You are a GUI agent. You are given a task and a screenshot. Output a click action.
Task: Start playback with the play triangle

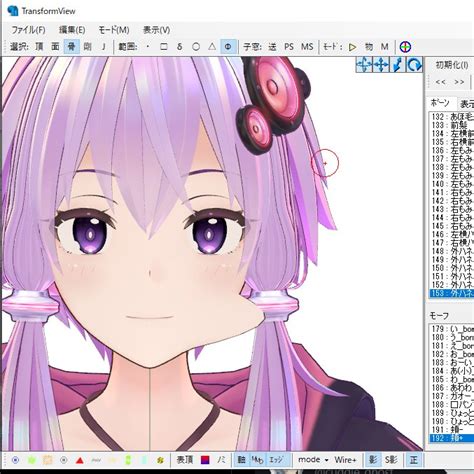(x=352, y=47)
